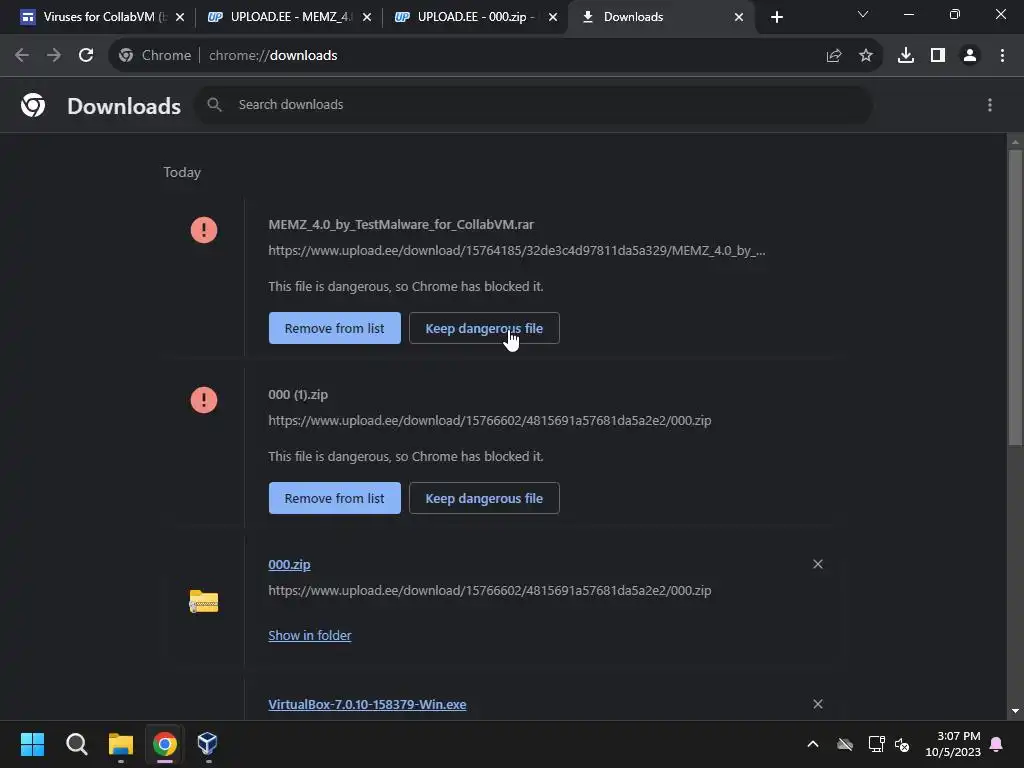
Task: Click the address bar showing chrome://downloads
Action: pos(496,56)
